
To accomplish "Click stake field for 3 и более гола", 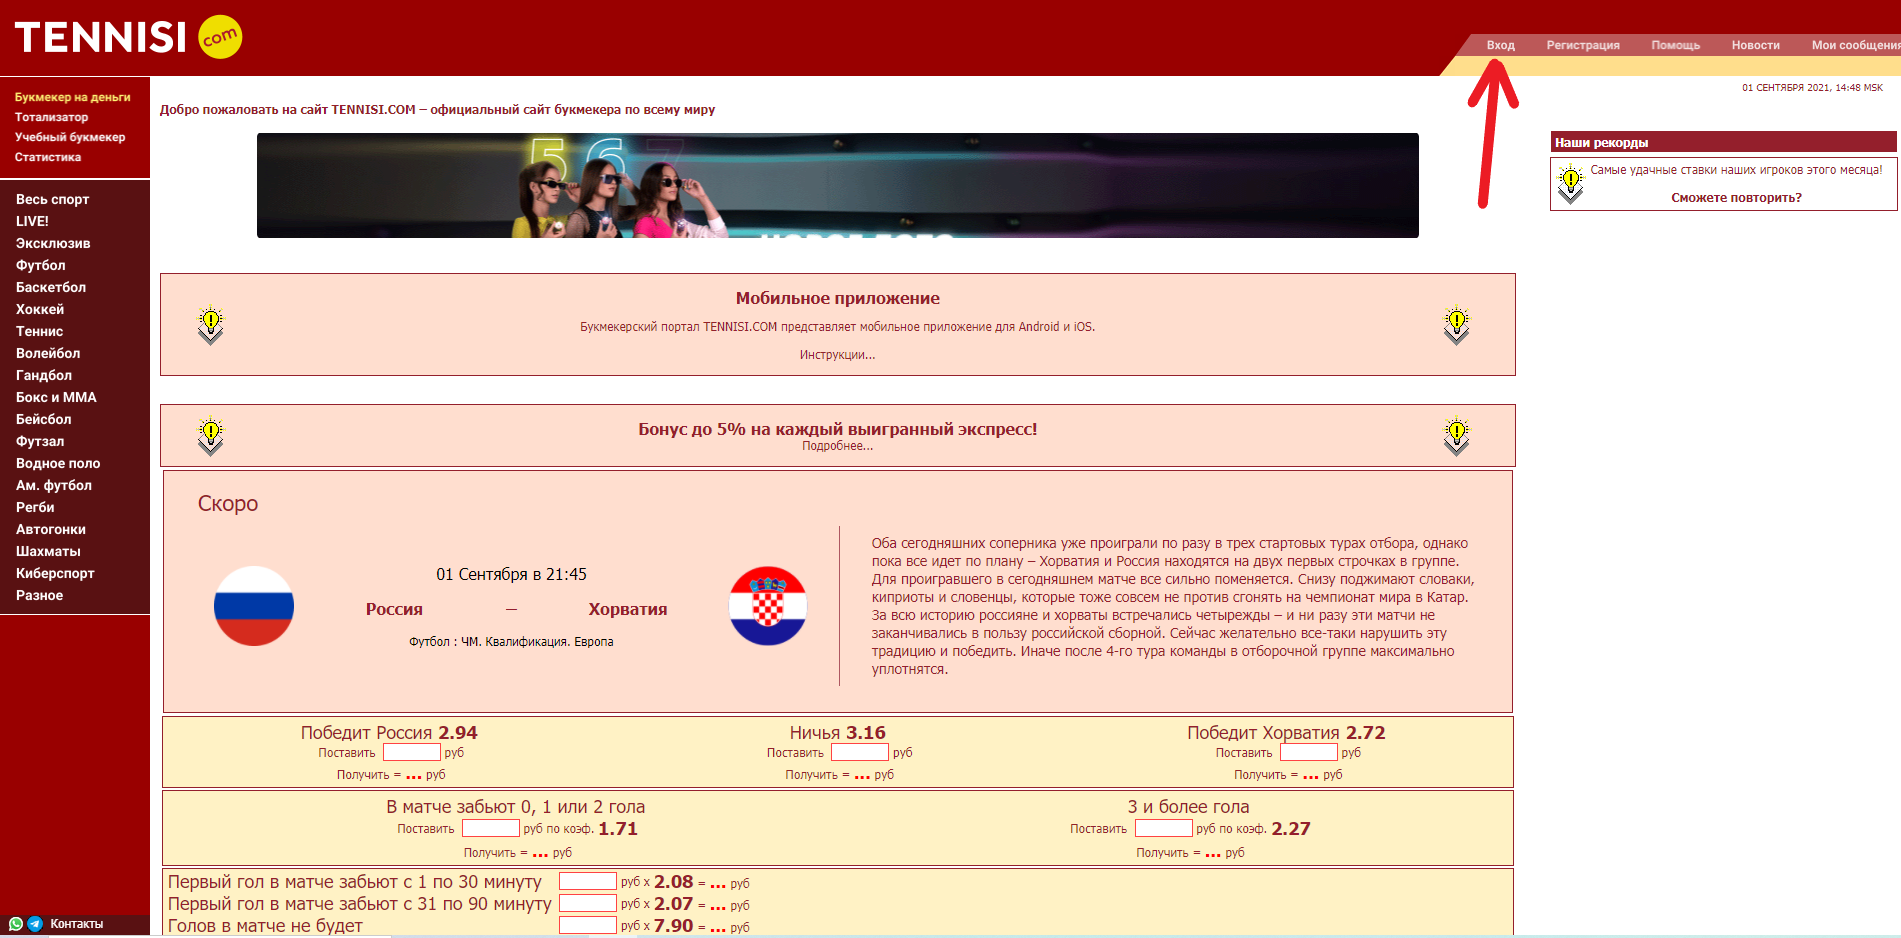I will 1164,828.
